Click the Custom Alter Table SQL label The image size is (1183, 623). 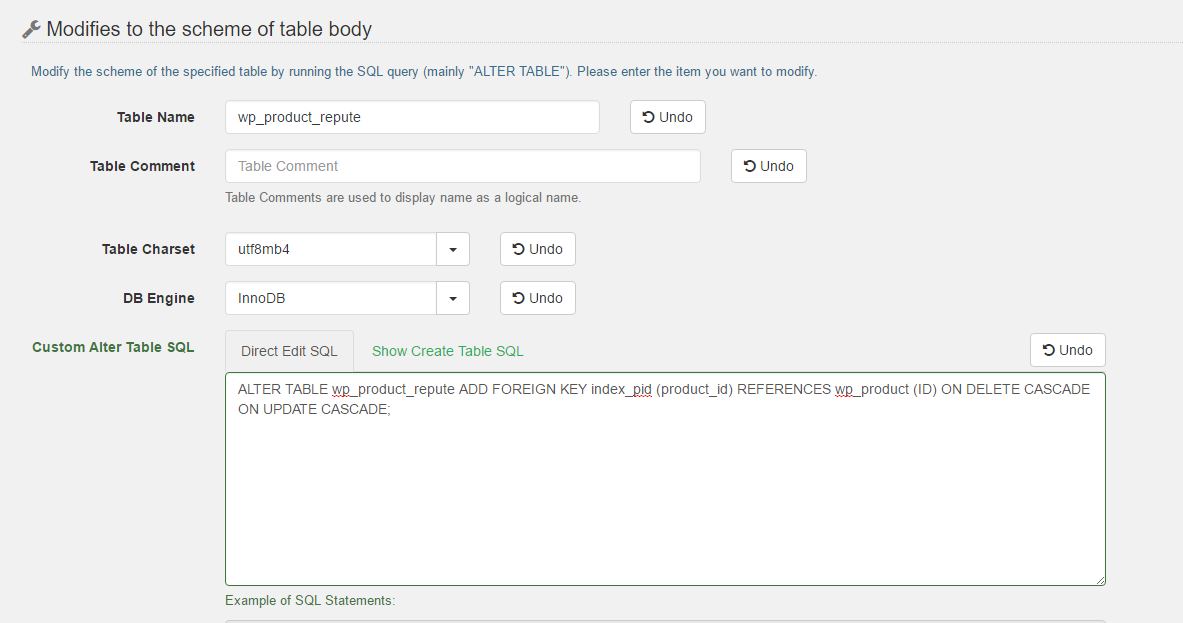[x=113, y=347]
